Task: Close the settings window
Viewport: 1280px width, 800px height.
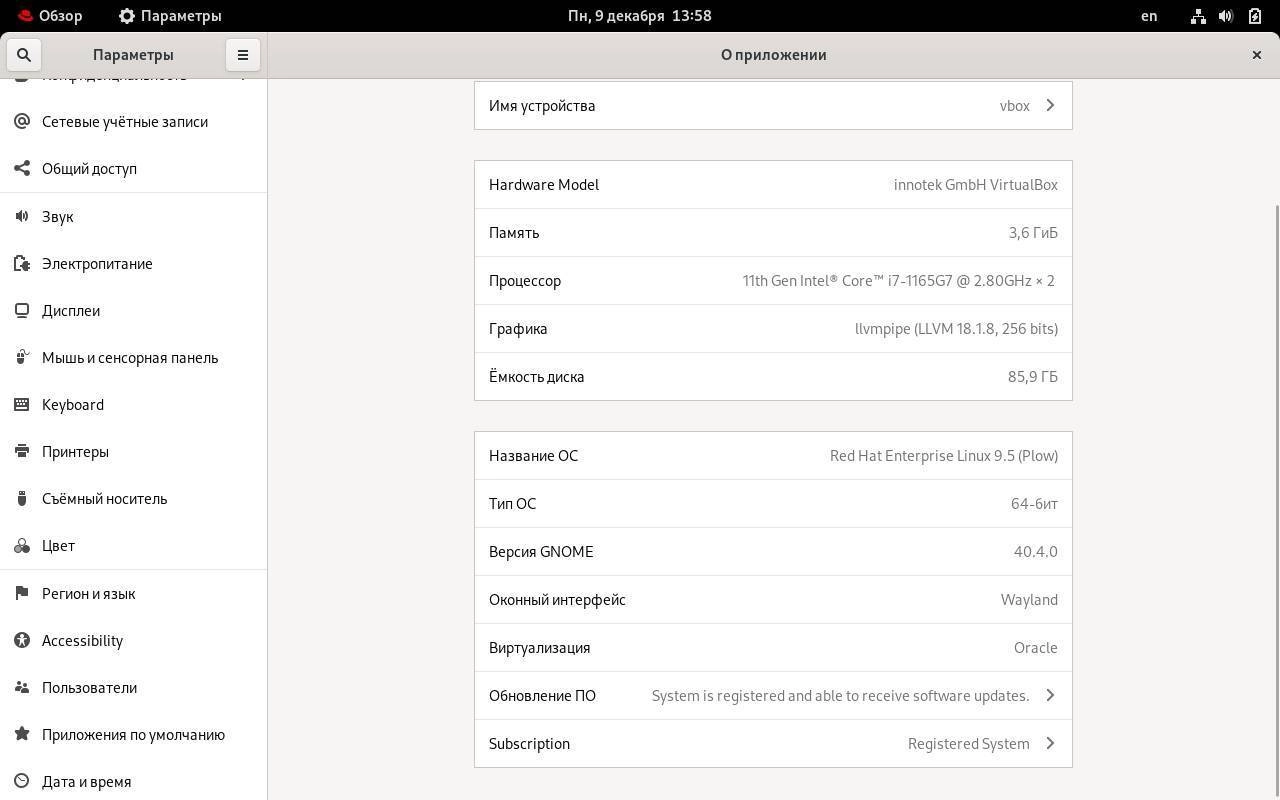Action: (1257, 55)
